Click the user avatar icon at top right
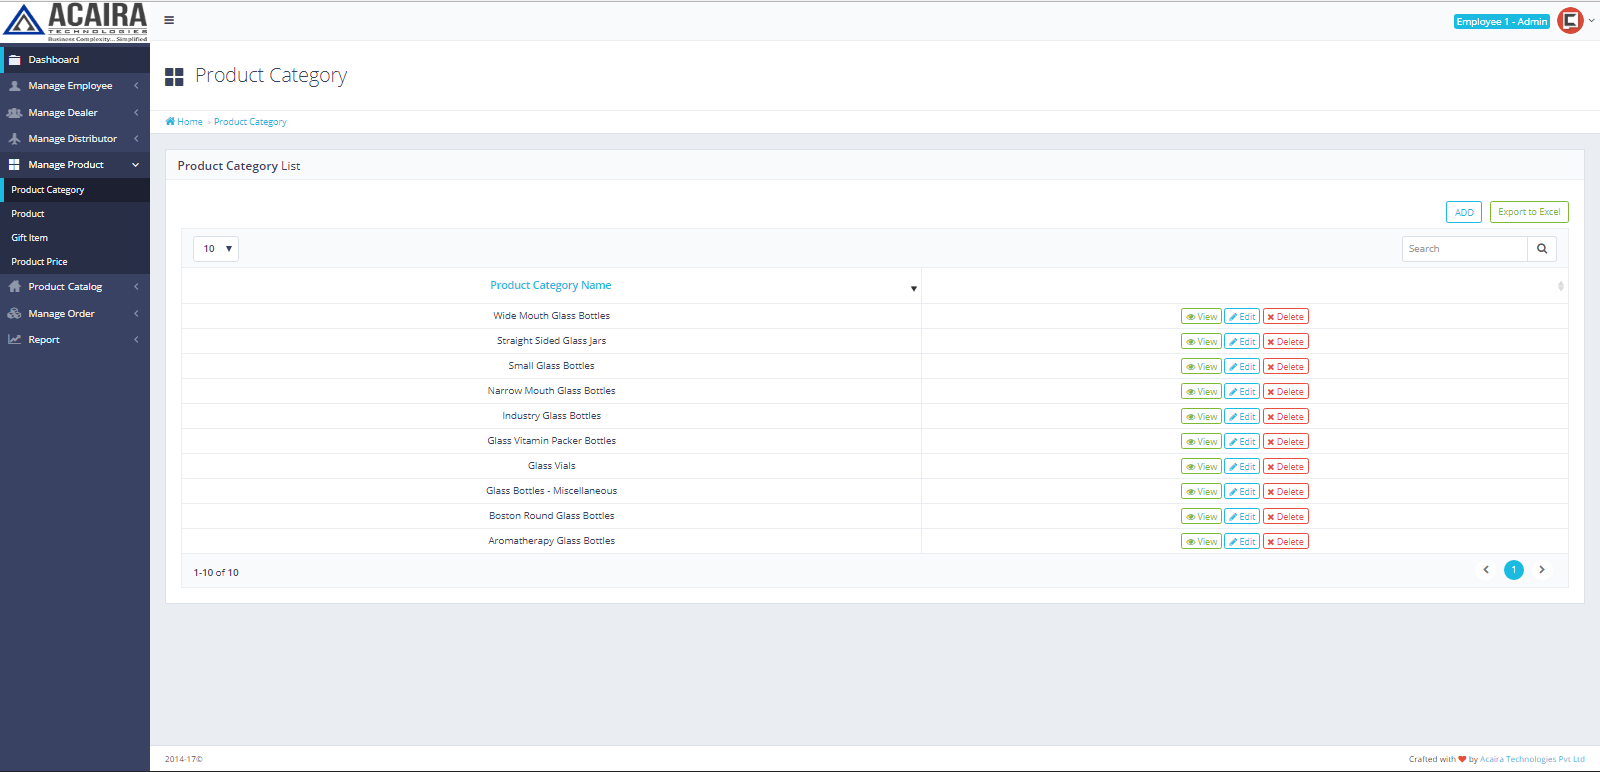The image size is (1600, 772). pos(1570,21)
